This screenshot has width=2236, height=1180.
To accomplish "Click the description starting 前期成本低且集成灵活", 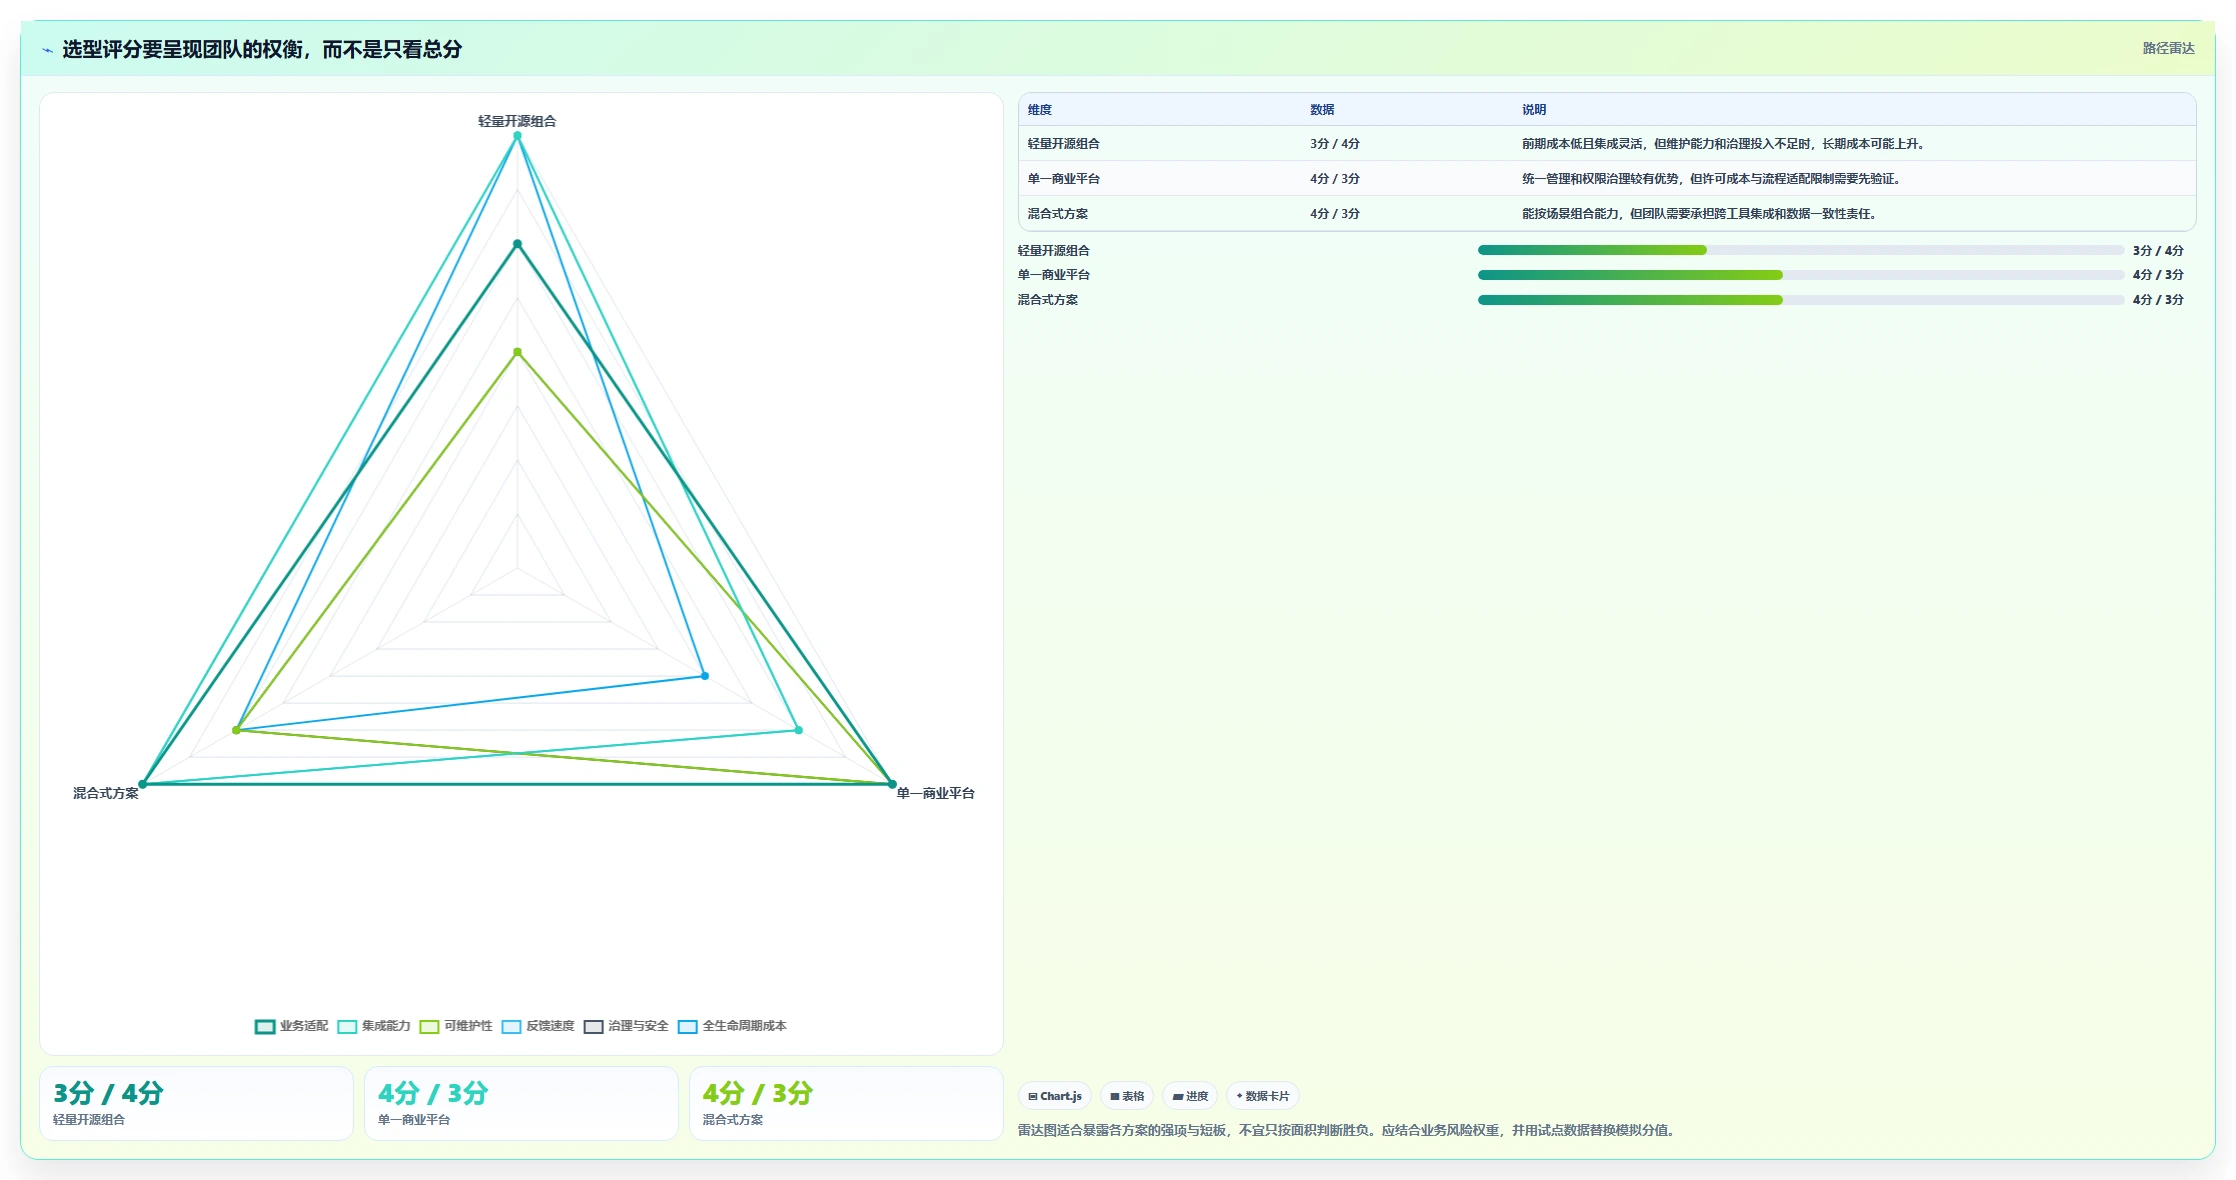I will coord(1724,144).
